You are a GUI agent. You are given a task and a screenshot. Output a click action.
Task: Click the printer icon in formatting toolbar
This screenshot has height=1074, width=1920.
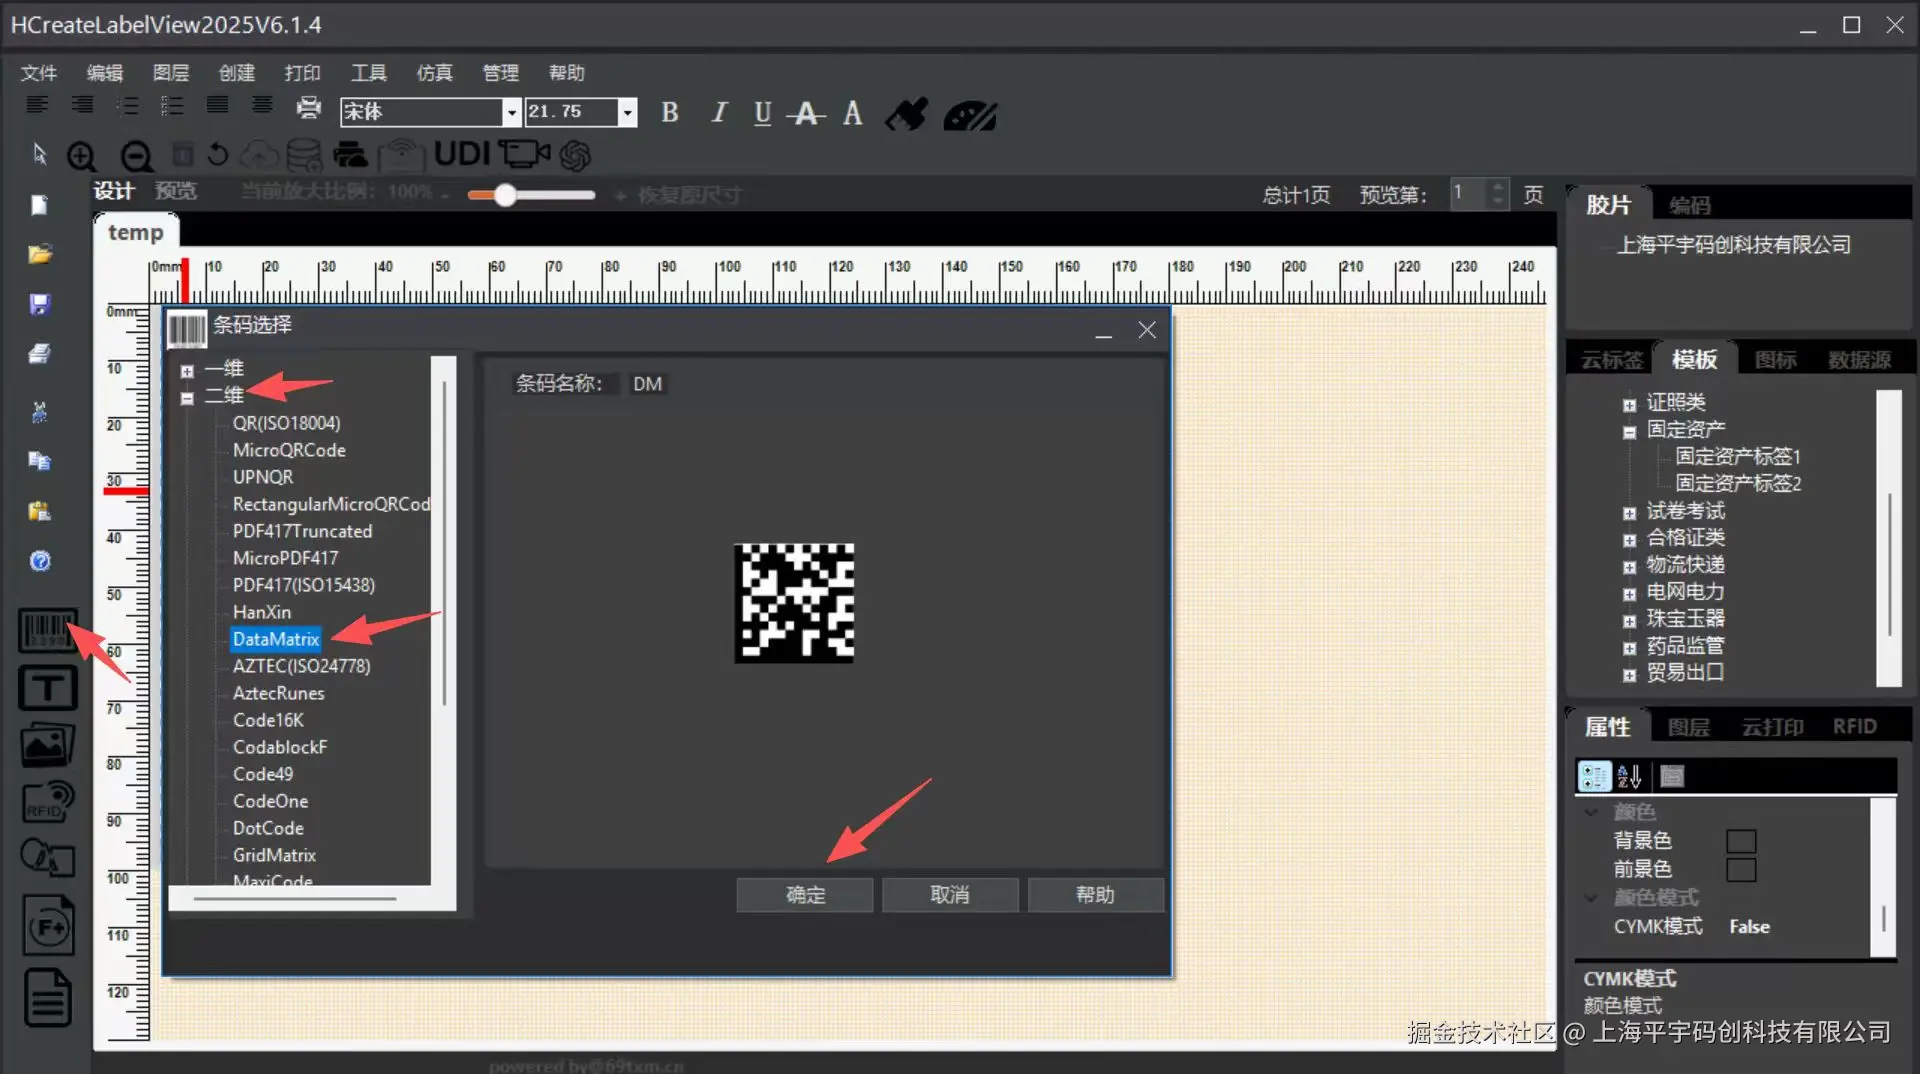[x=309, y=108]
